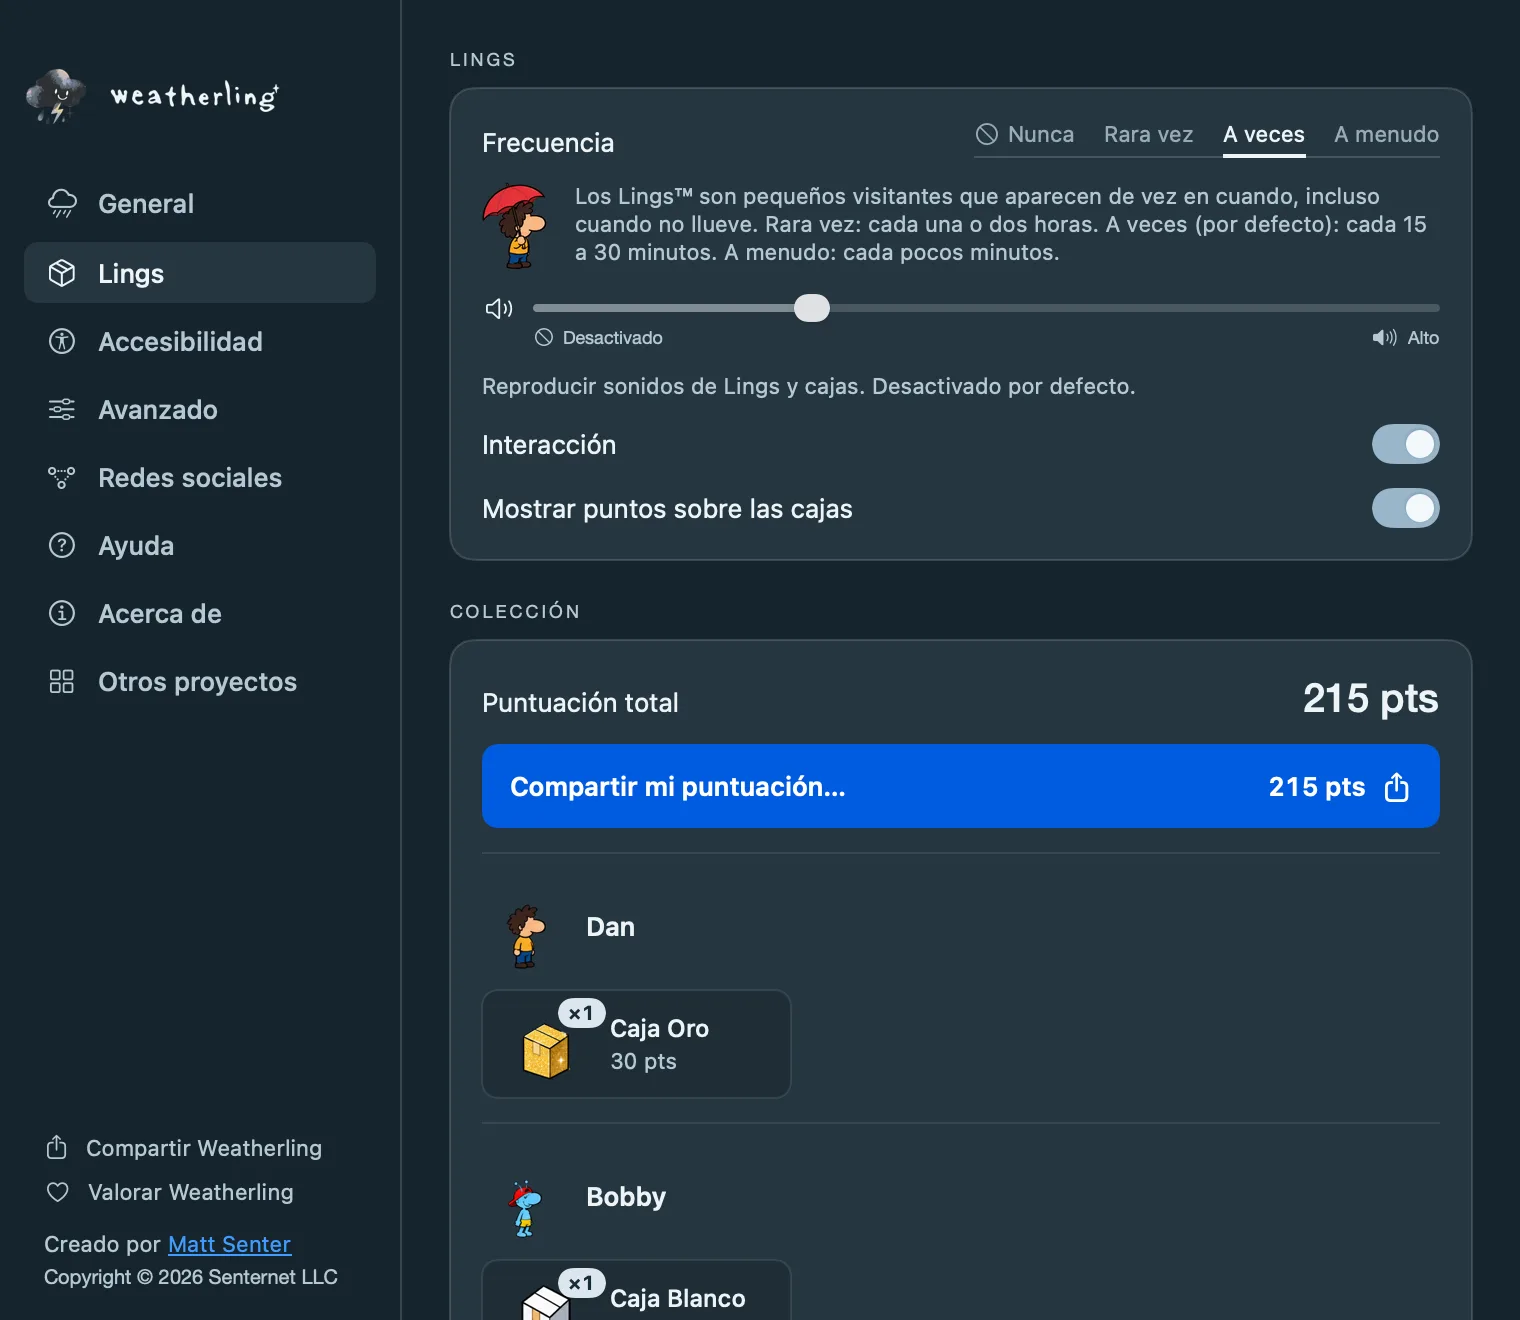Click the General rain cloud icon

coord(62,203)
